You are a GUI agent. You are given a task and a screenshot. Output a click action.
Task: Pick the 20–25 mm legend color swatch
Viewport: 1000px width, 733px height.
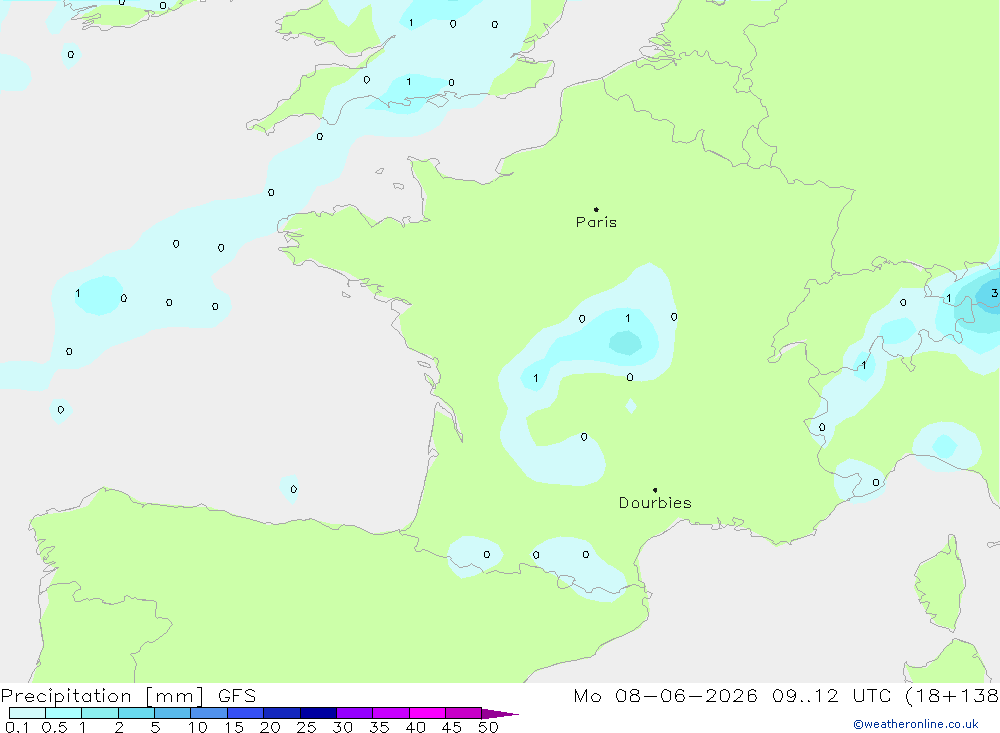pos(282,713)
